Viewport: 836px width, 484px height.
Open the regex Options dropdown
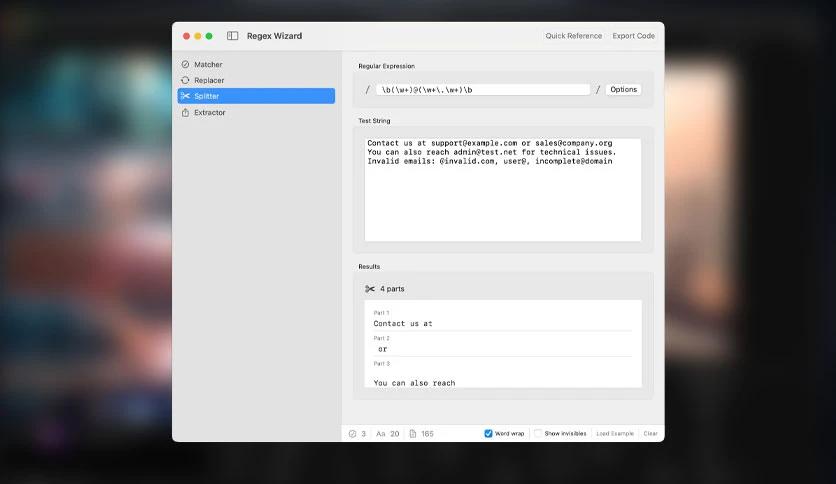click(623, 90)
